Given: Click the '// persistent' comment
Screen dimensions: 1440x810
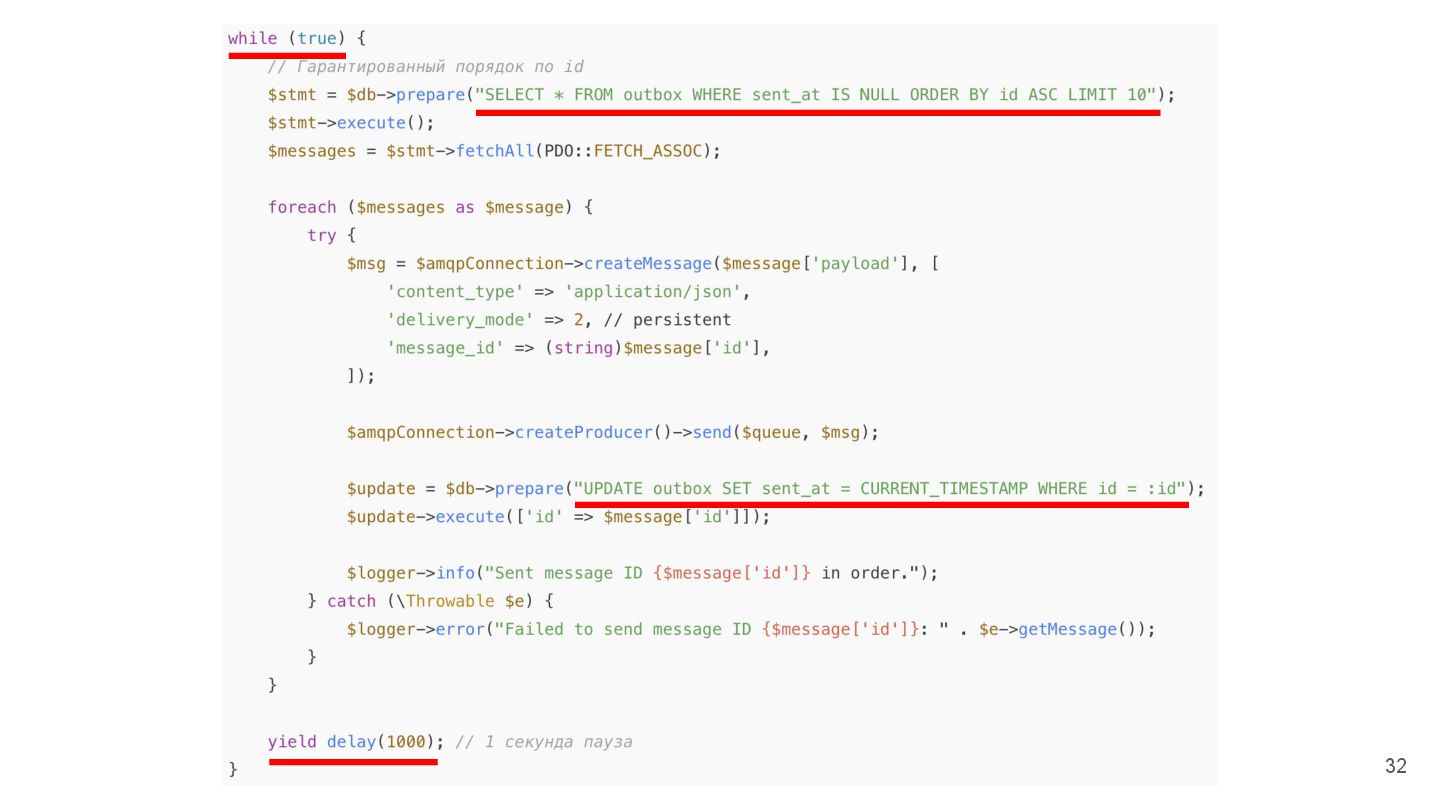Looking at the screenshot, I should click(x=668, y=320).
